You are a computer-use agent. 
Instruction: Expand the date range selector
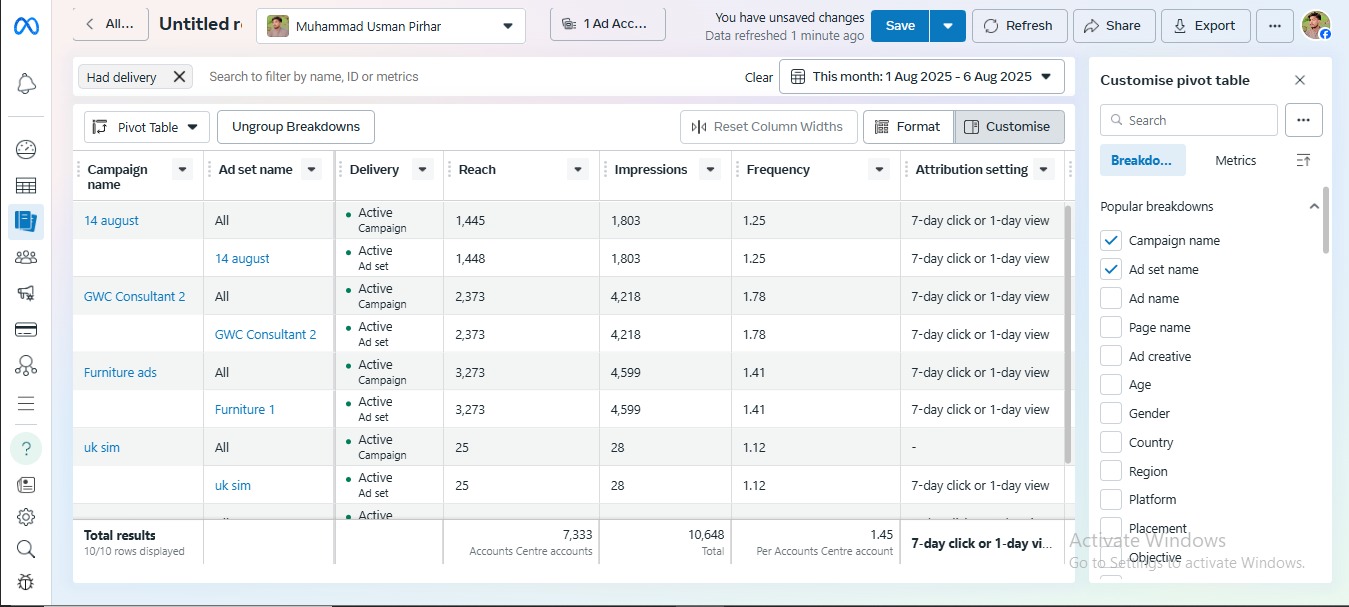click(x=921, y=77)
